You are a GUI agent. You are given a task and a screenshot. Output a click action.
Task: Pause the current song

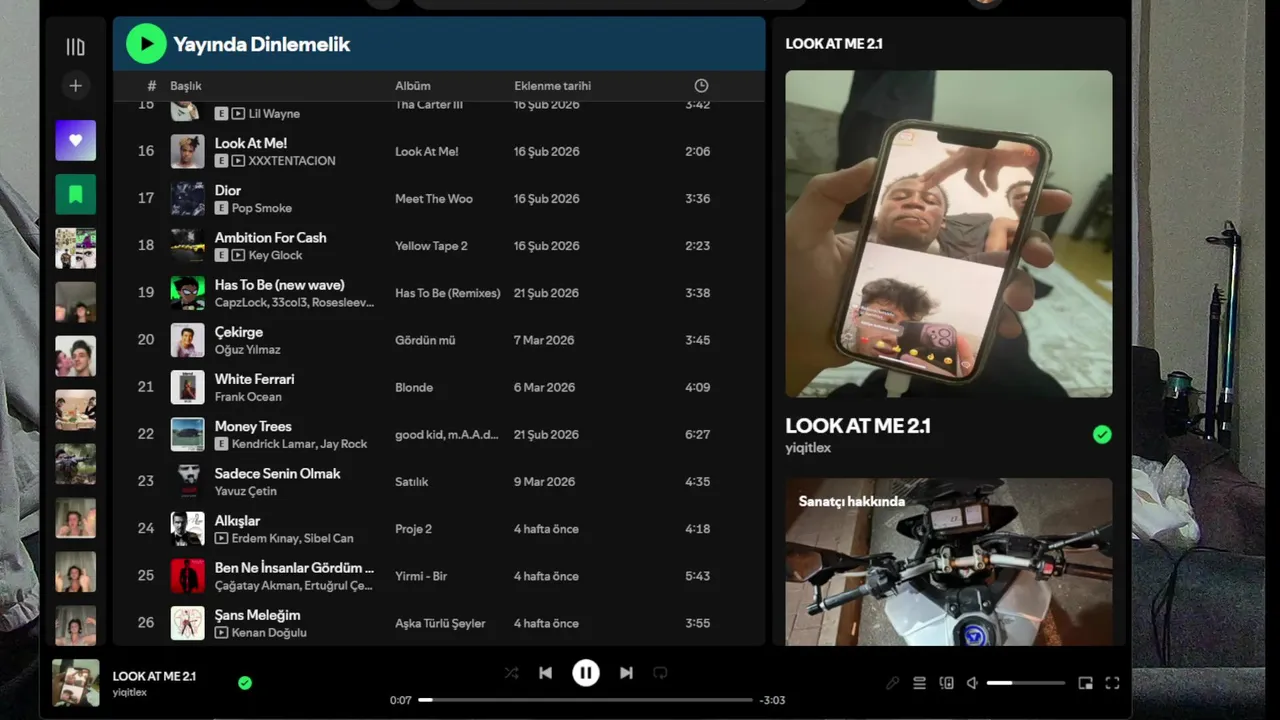click(x=586, y=673)
